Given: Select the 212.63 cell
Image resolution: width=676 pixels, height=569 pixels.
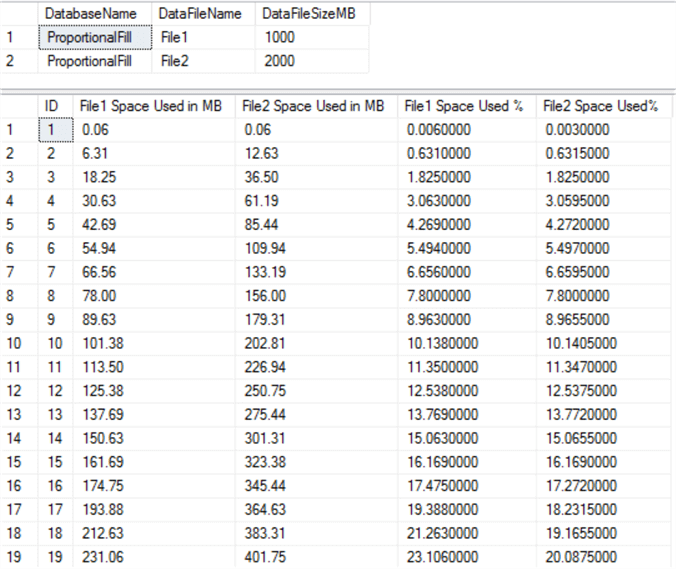Looking at the screenshot, I should click(154, 533).
